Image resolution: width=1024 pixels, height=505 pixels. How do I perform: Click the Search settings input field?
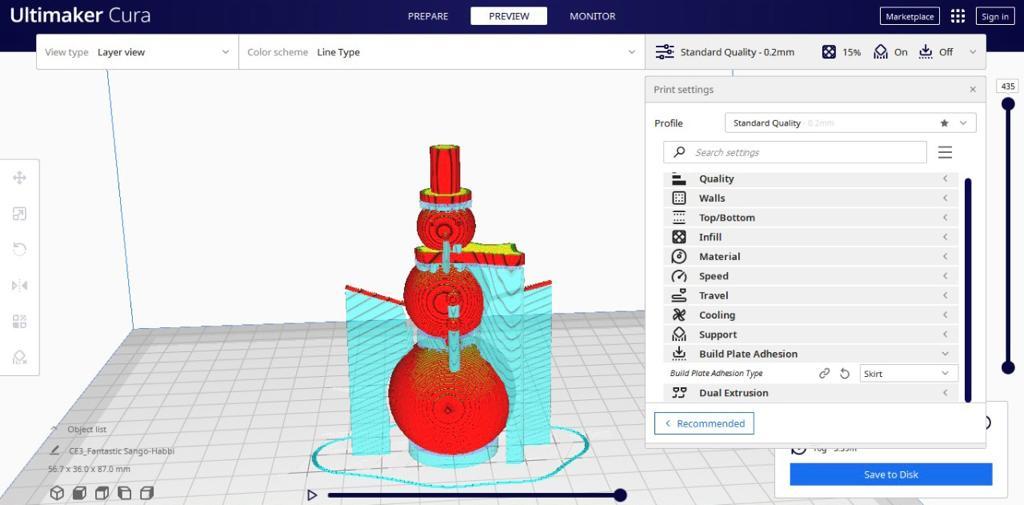click(795, 152)
